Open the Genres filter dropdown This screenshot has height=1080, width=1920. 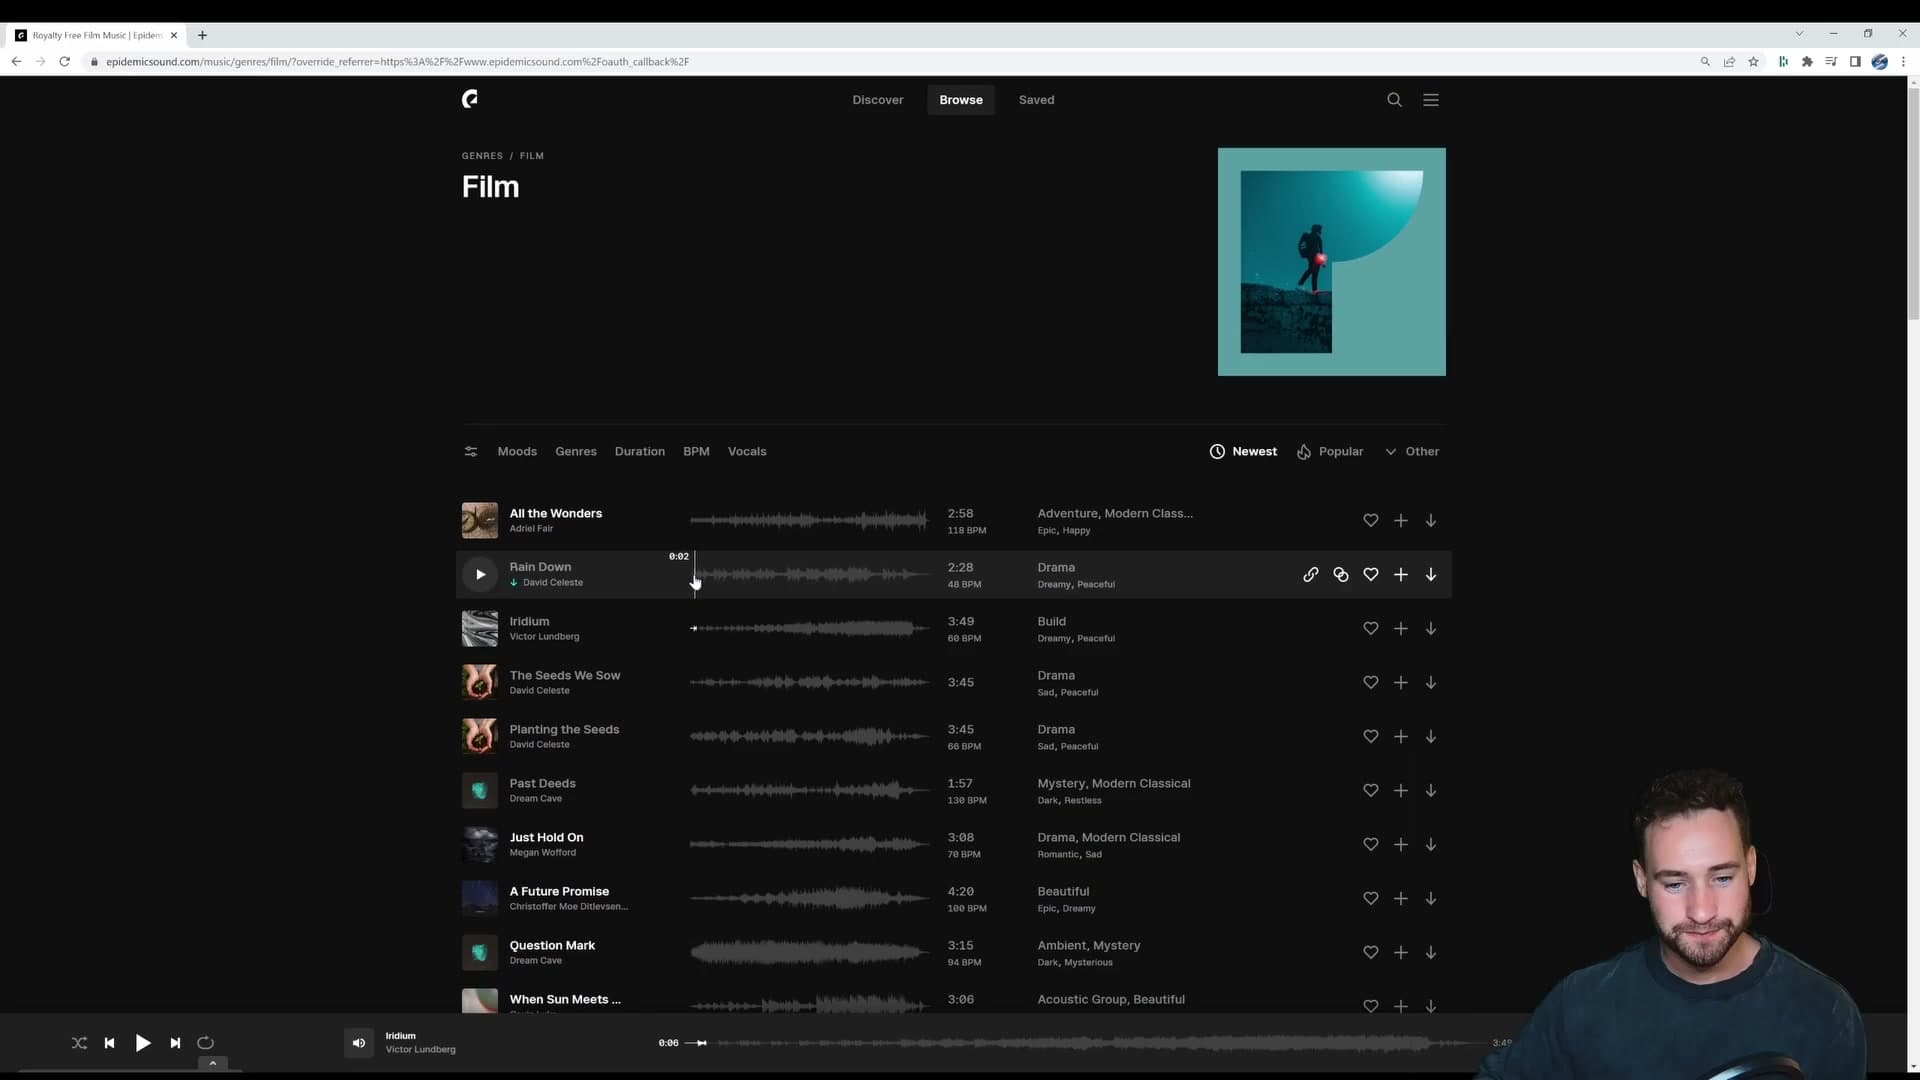pyautogui.click(x=576, y=451)
